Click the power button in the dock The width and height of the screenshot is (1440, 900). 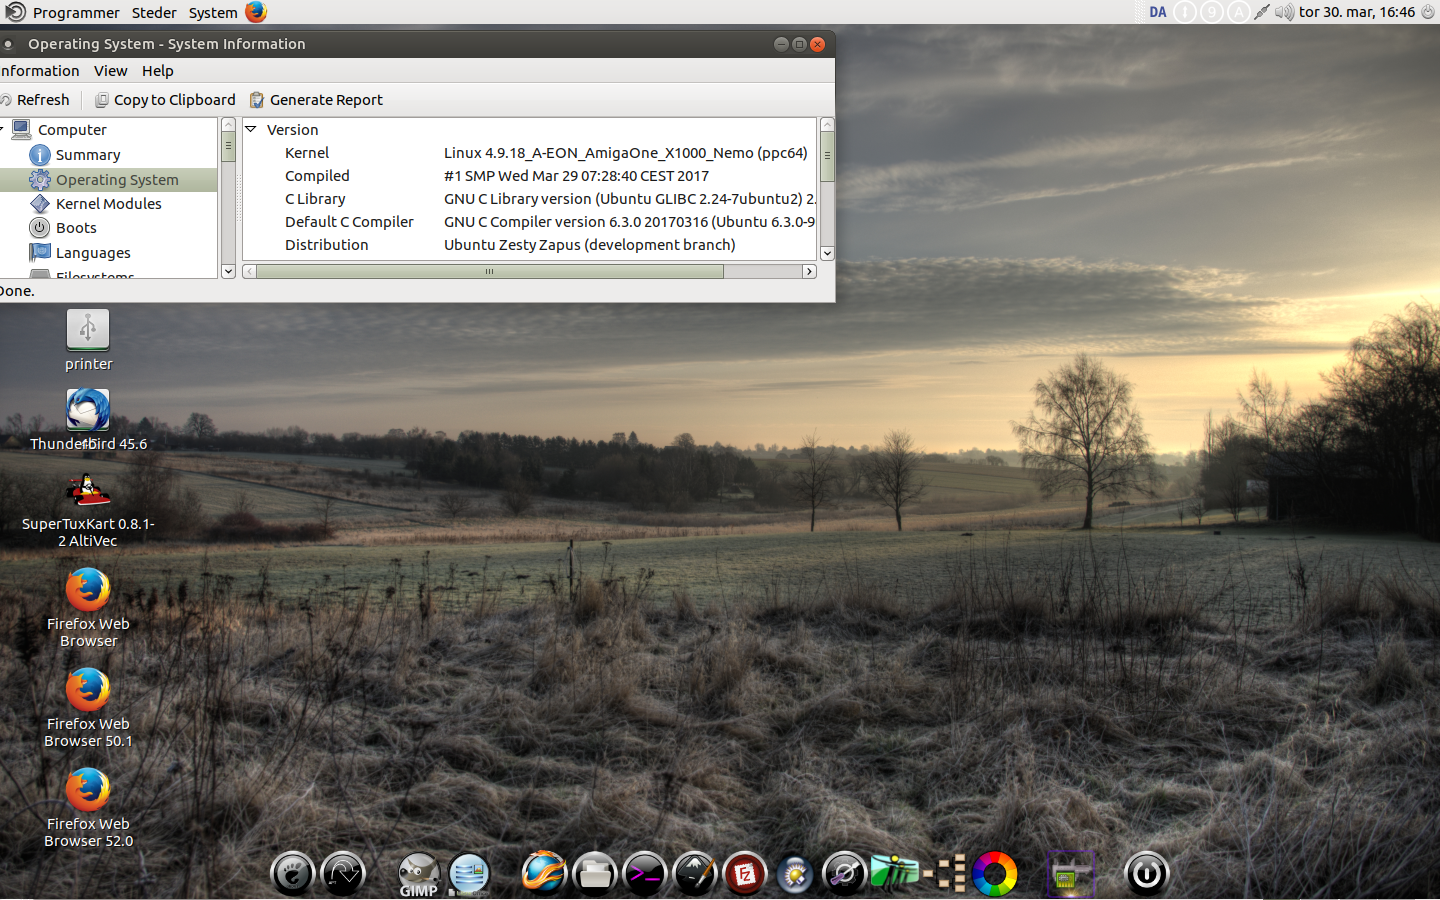1146,874
